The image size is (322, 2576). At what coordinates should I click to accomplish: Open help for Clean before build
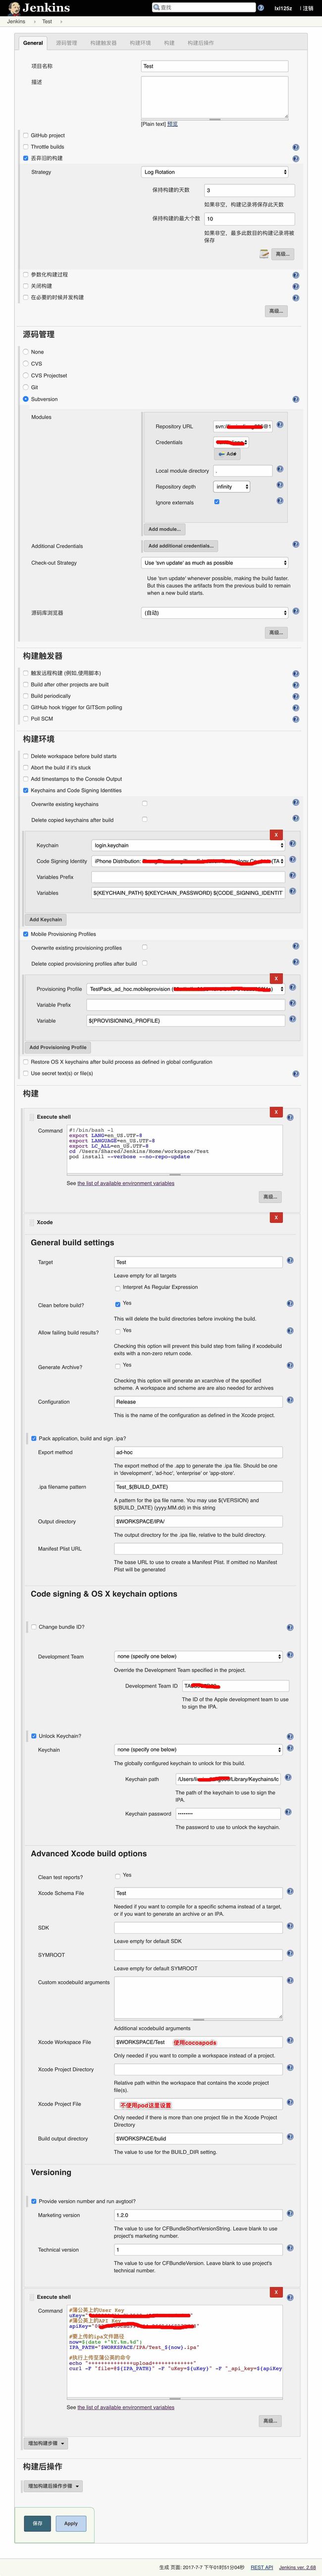coord(290,1304)
